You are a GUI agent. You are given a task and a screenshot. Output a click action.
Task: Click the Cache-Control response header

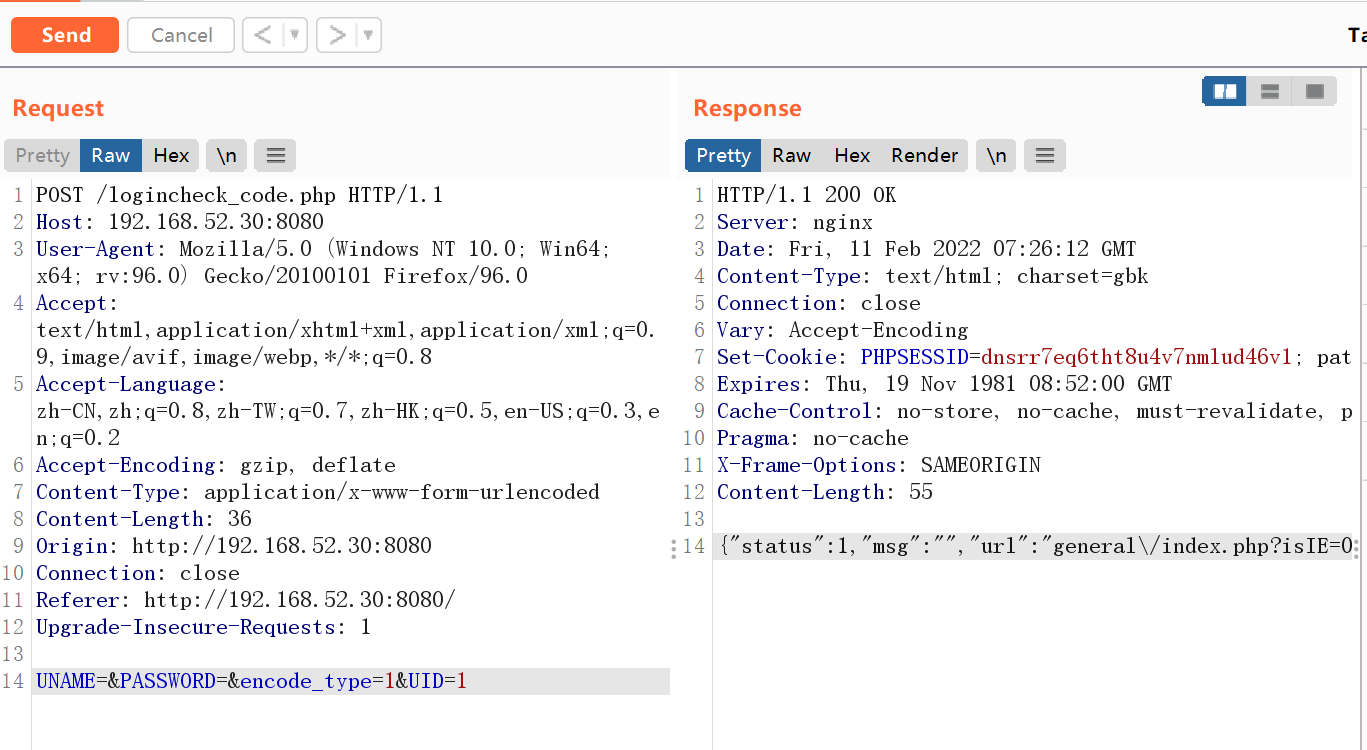(x=1035, y=411)
